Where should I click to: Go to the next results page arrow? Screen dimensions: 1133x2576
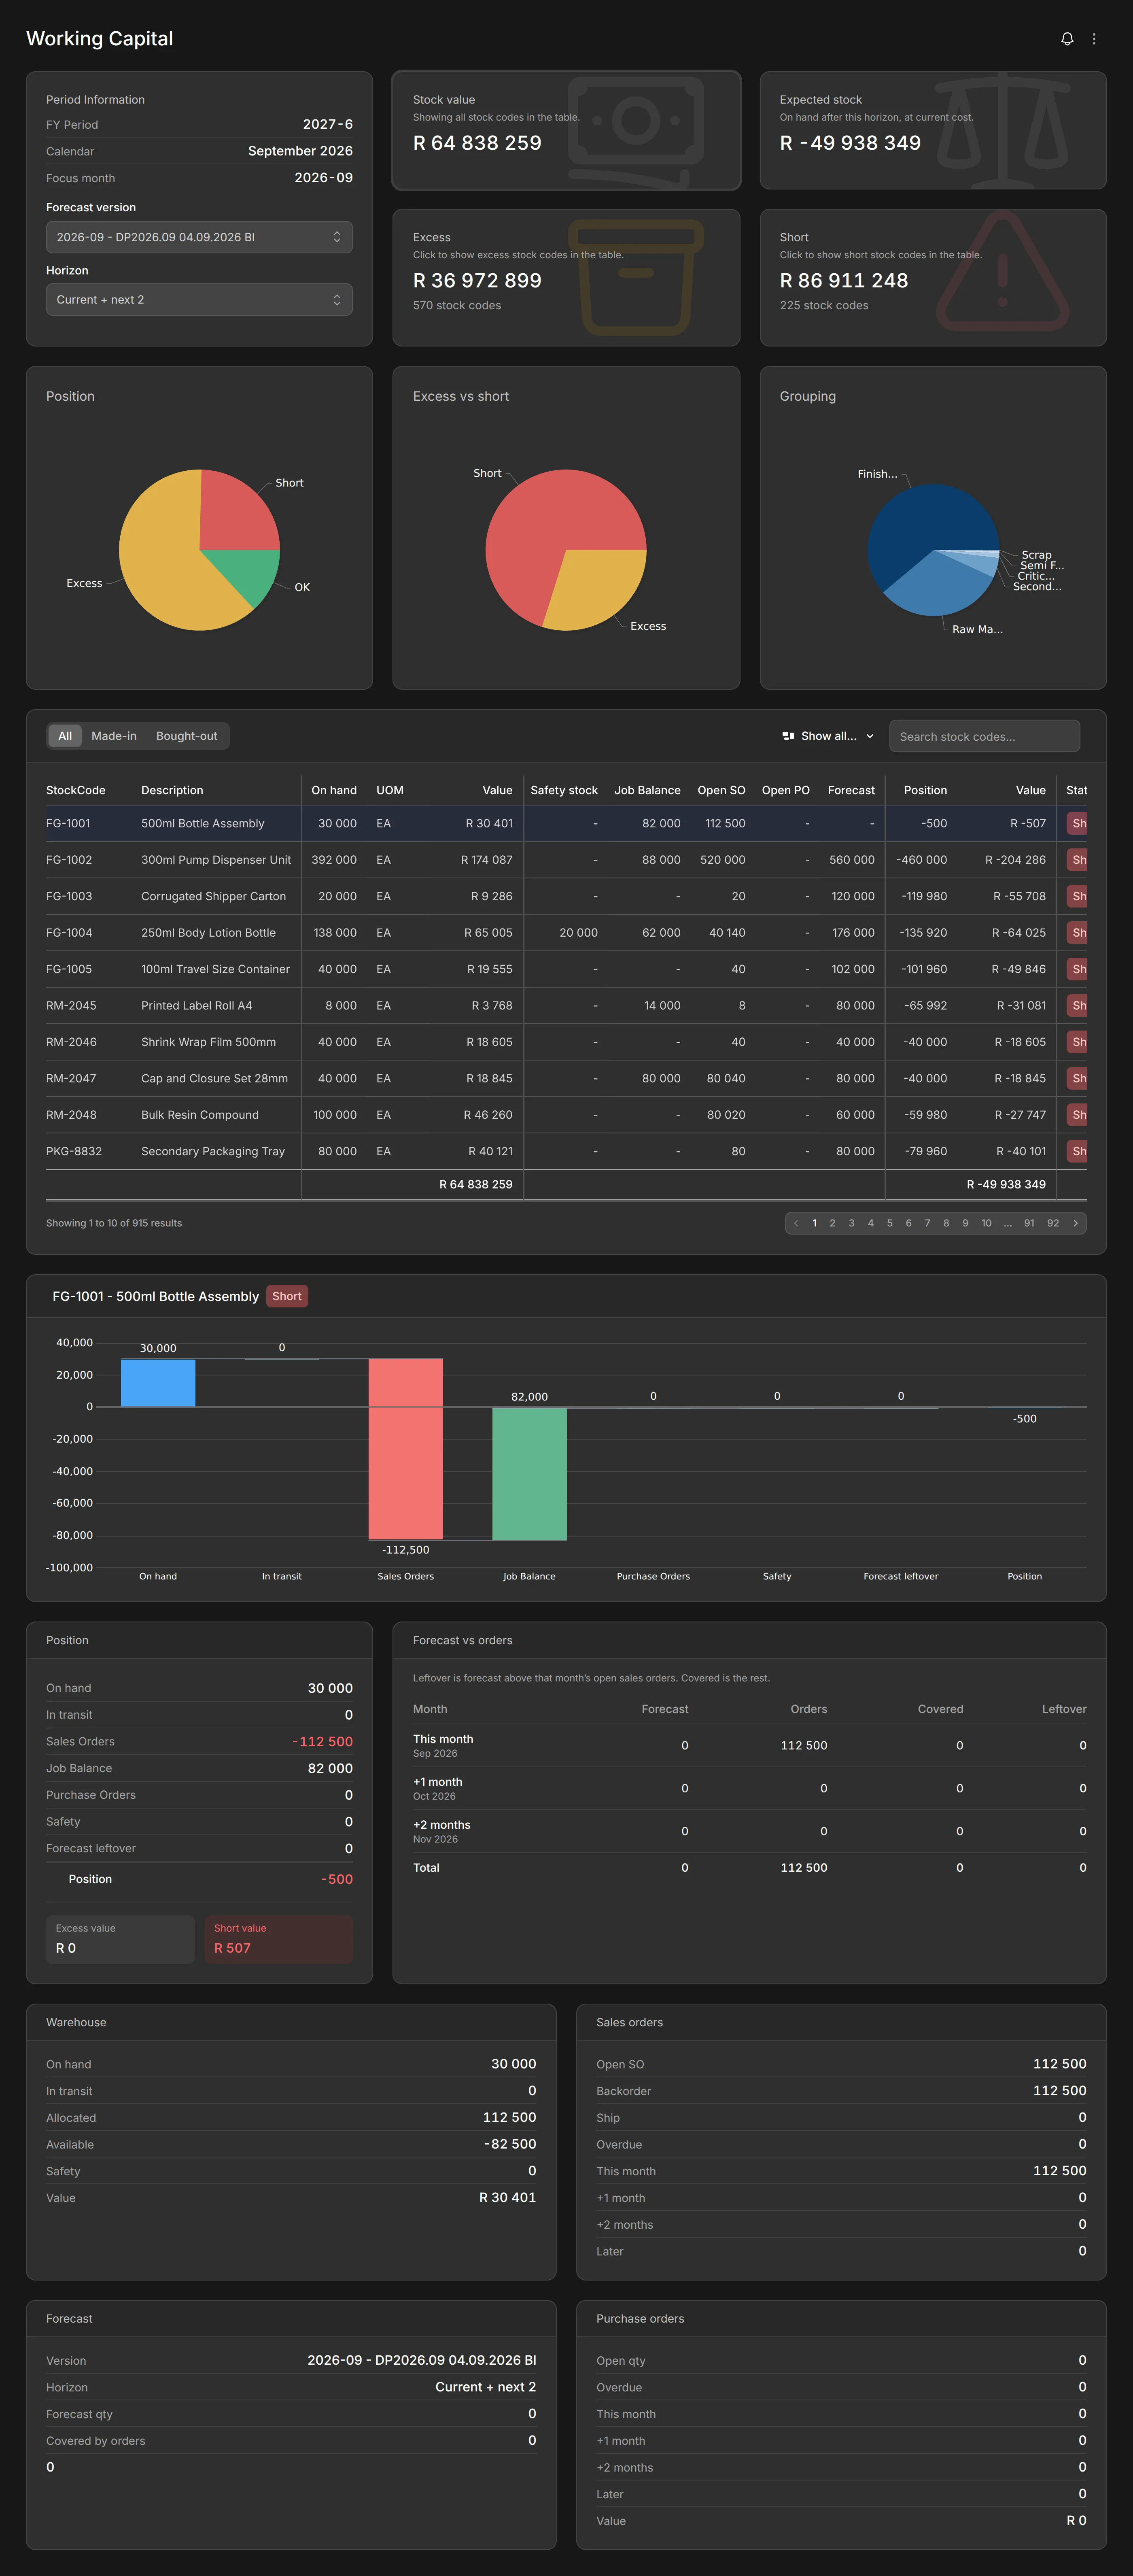tap(1075, 1223)
